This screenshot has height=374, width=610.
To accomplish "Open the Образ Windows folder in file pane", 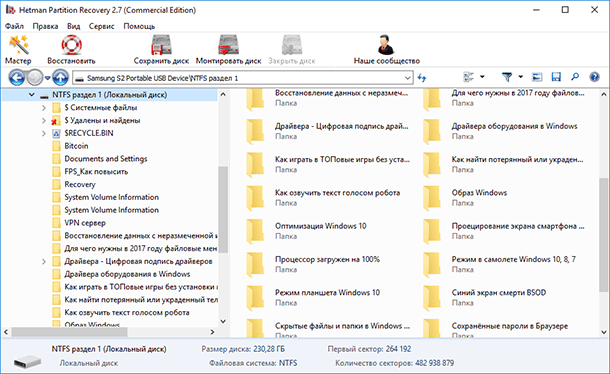I will [x=465, y=197].
